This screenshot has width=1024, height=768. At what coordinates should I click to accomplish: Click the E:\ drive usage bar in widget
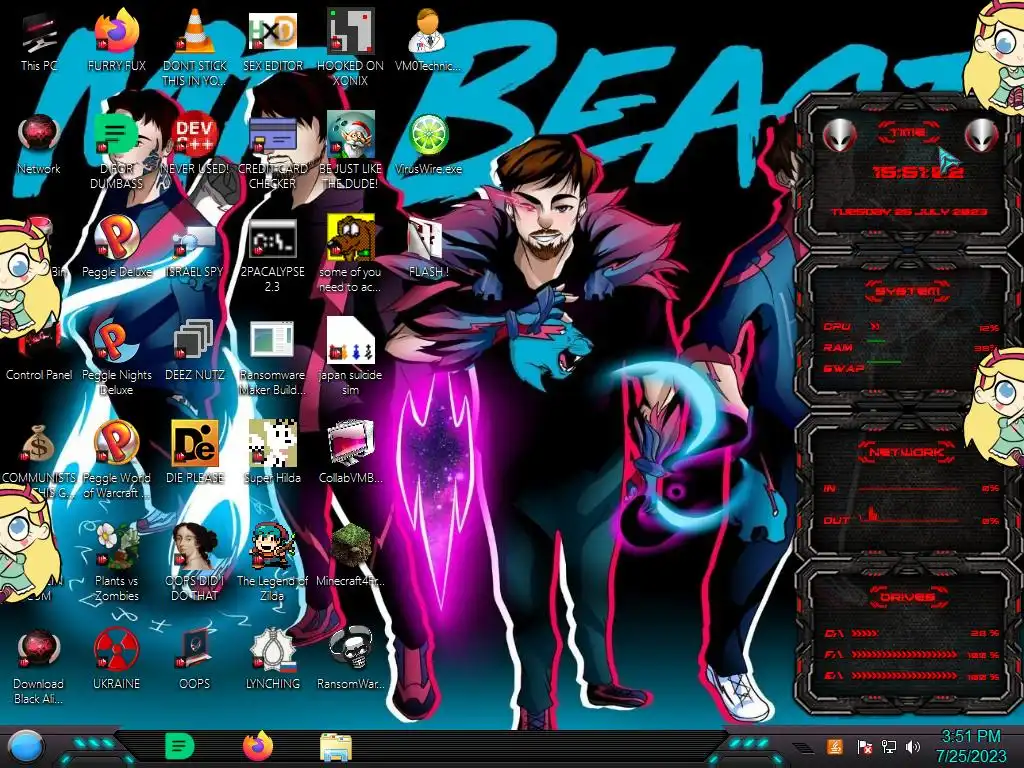[x=911, y=676]
